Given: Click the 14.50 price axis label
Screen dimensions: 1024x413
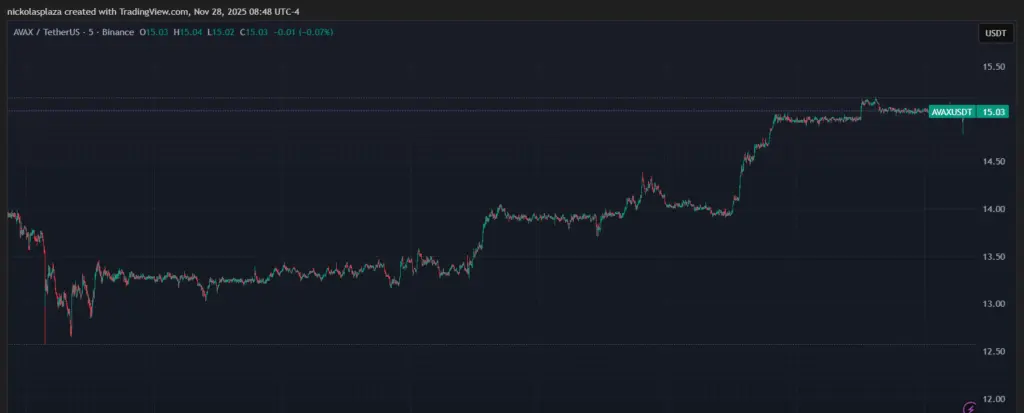Looking at the screenshot, I should point(993,161).
